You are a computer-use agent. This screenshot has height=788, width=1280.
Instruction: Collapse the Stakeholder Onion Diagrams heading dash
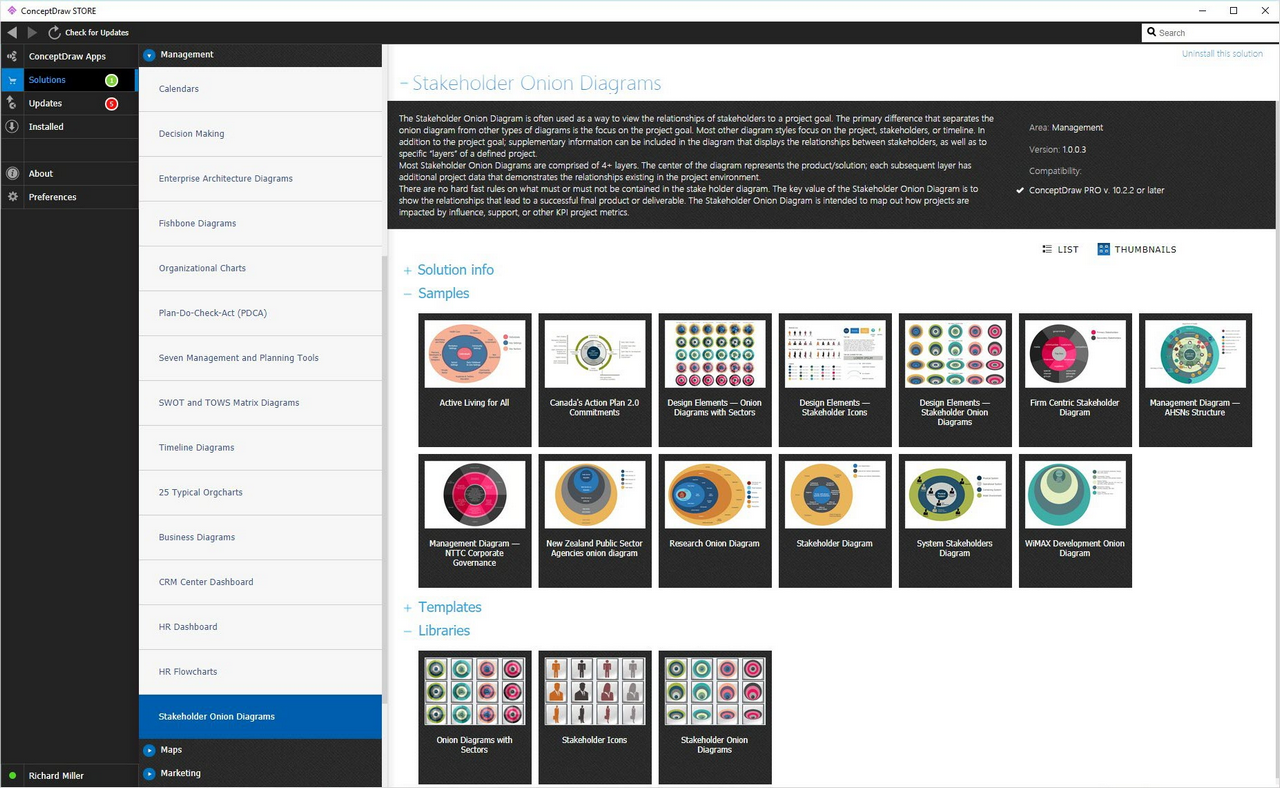(x=404, y=84)
